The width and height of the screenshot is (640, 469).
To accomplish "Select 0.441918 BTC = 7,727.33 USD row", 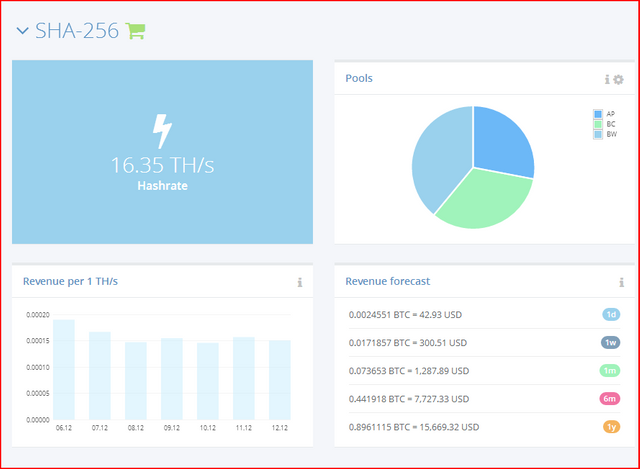I will coord(484,399).
